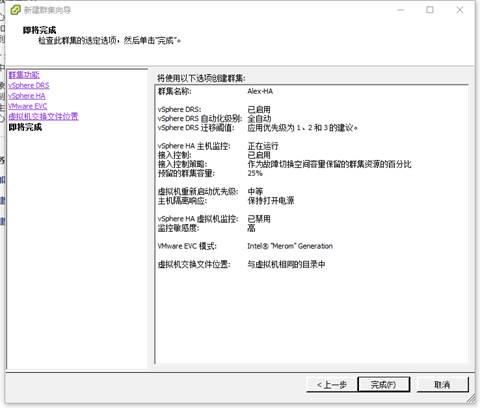Click the 与虚拟机相同的目录中 swapfile value

pos(286,264)
